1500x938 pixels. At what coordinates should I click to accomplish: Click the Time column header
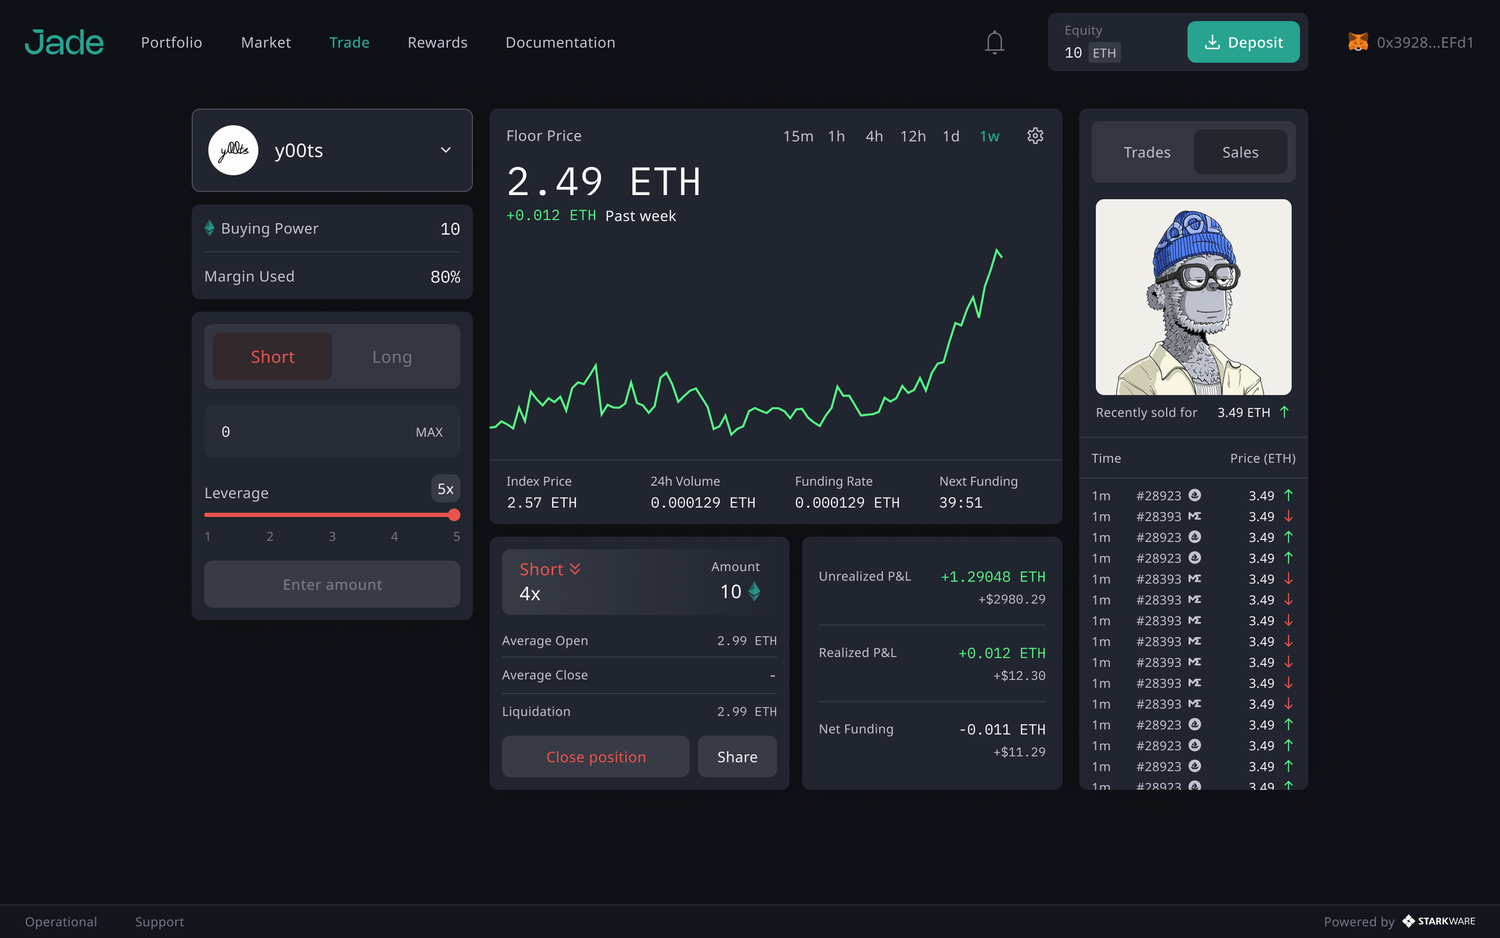[x=1106, y=458]
